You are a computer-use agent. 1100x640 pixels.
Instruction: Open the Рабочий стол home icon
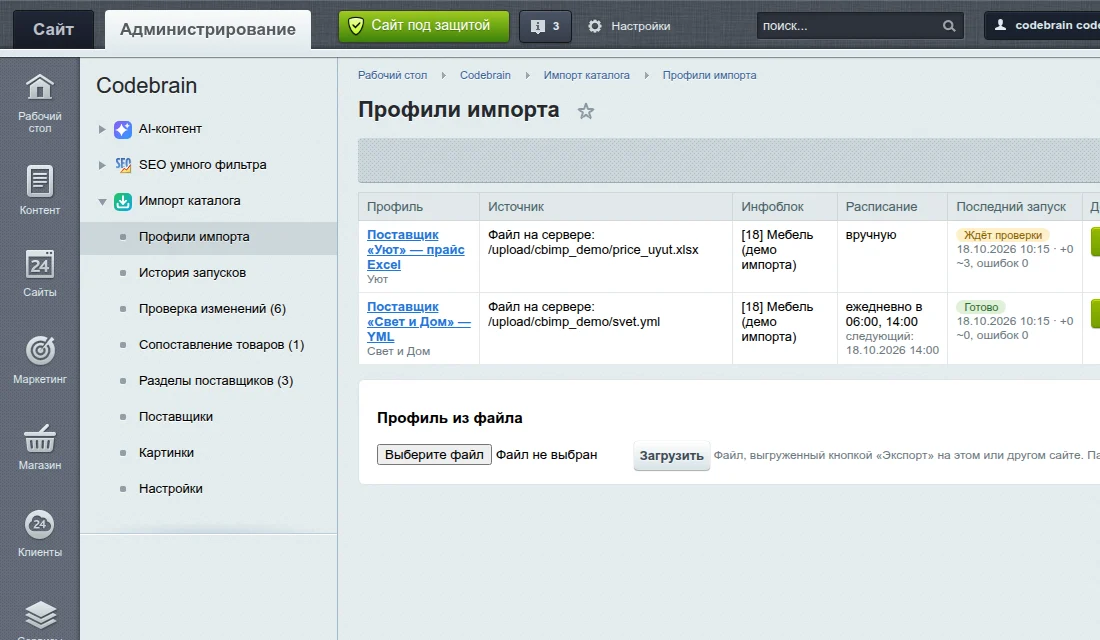pos(40,88)
